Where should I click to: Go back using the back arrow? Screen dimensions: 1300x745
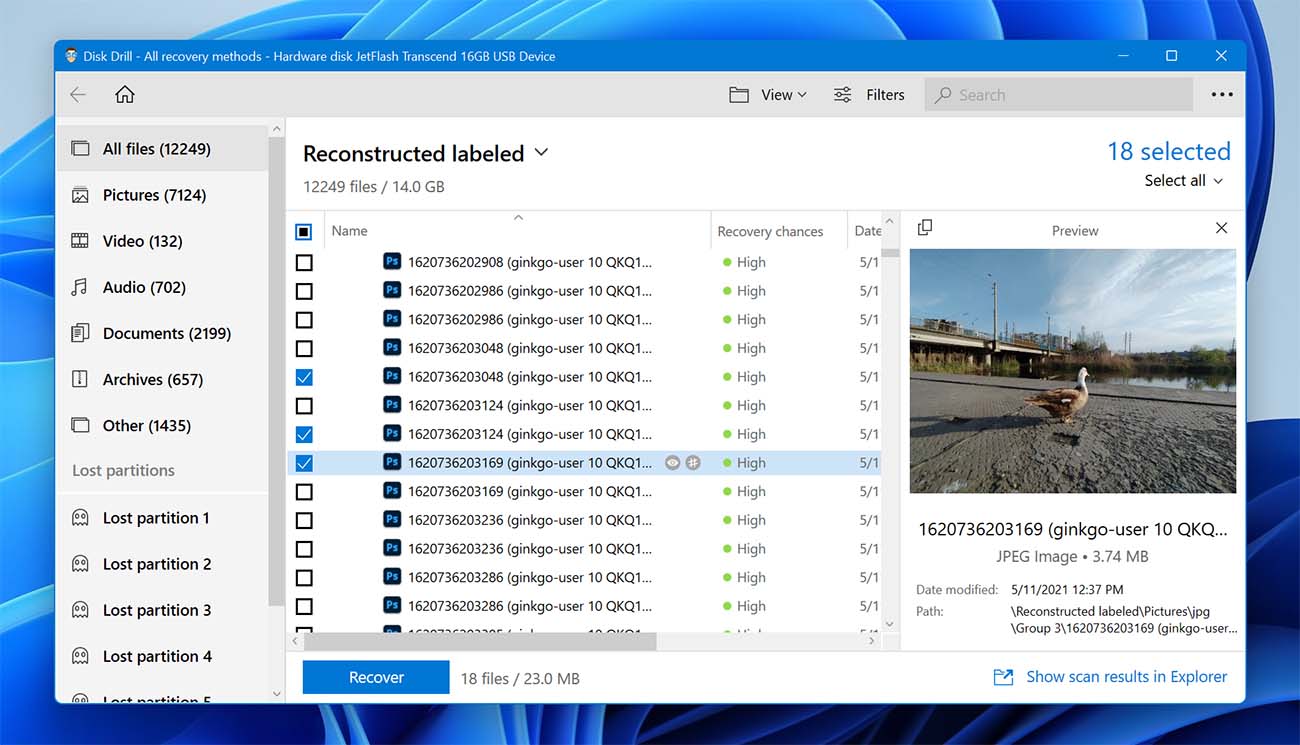tap(78, 95)
